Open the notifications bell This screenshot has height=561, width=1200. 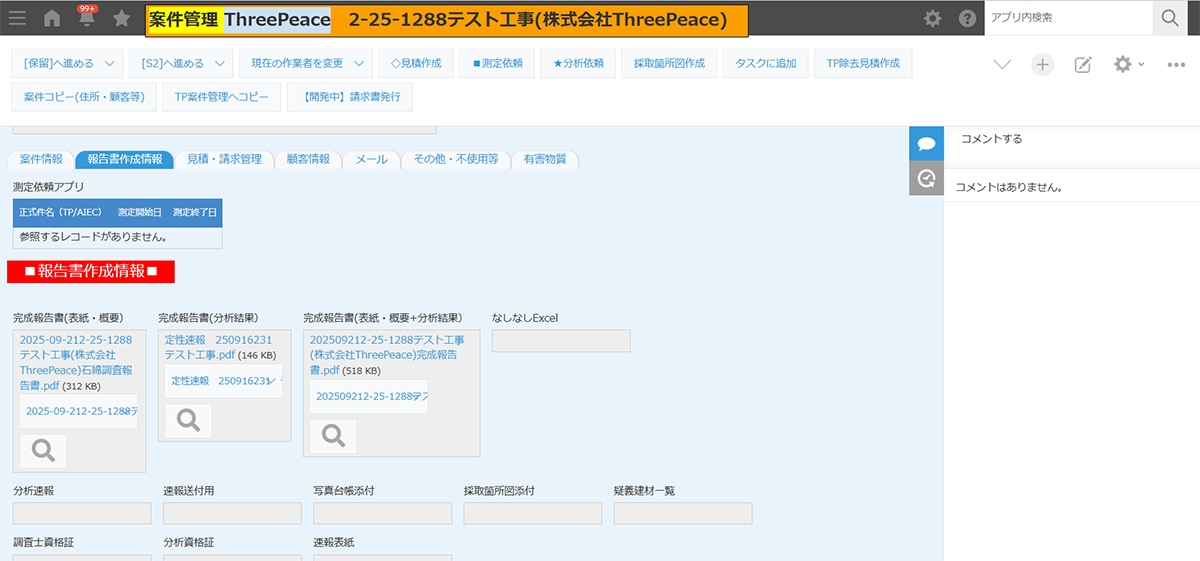coord(87,18)
